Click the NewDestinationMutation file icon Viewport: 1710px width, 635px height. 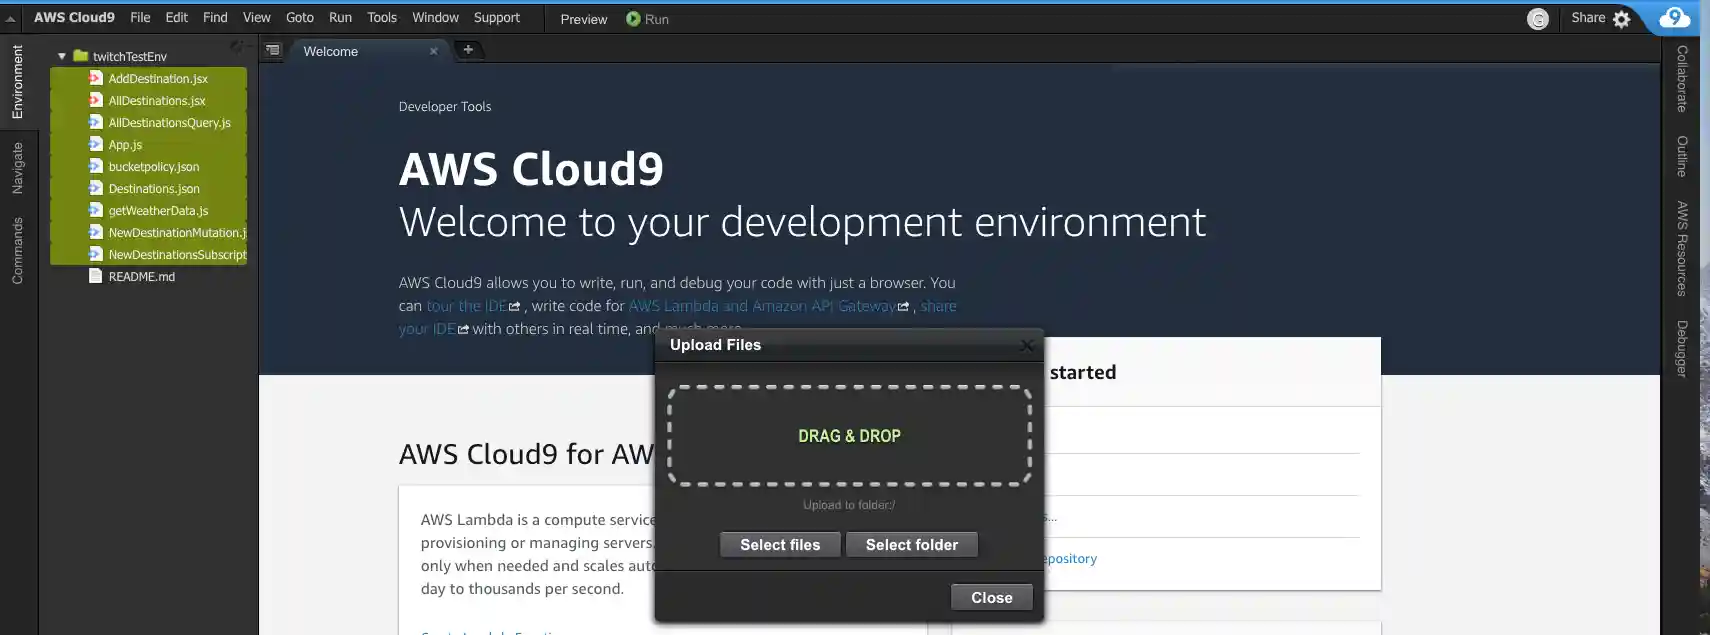(x=96, y=232)
